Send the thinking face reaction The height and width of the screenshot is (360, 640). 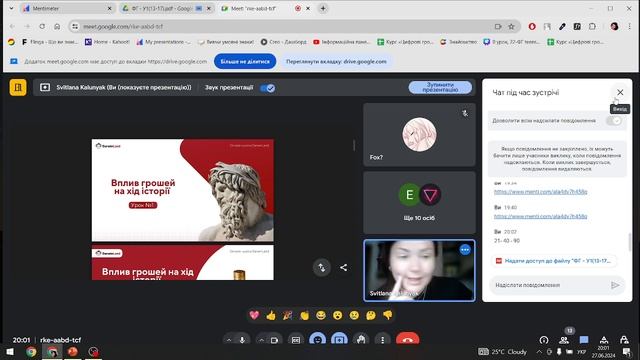(x=371, y=315)
